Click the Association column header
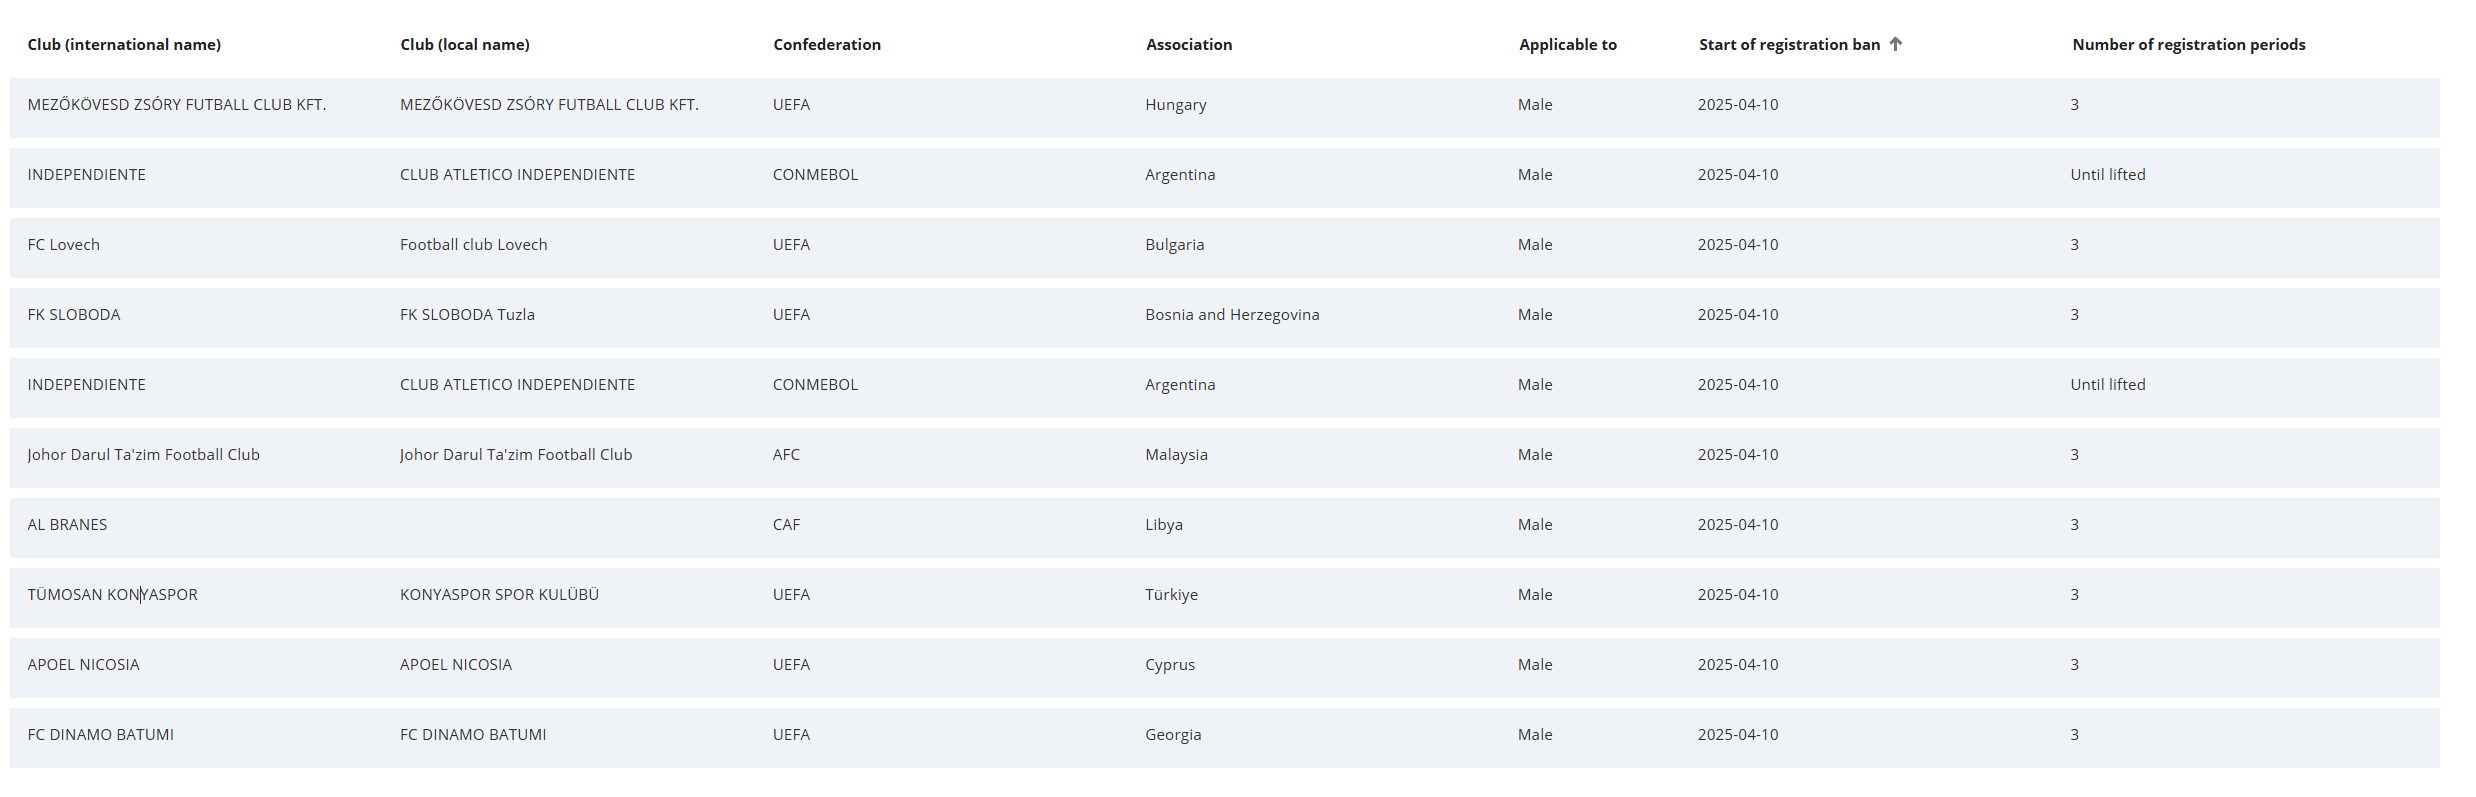 pyautogui.click(x=1189, y=45)
